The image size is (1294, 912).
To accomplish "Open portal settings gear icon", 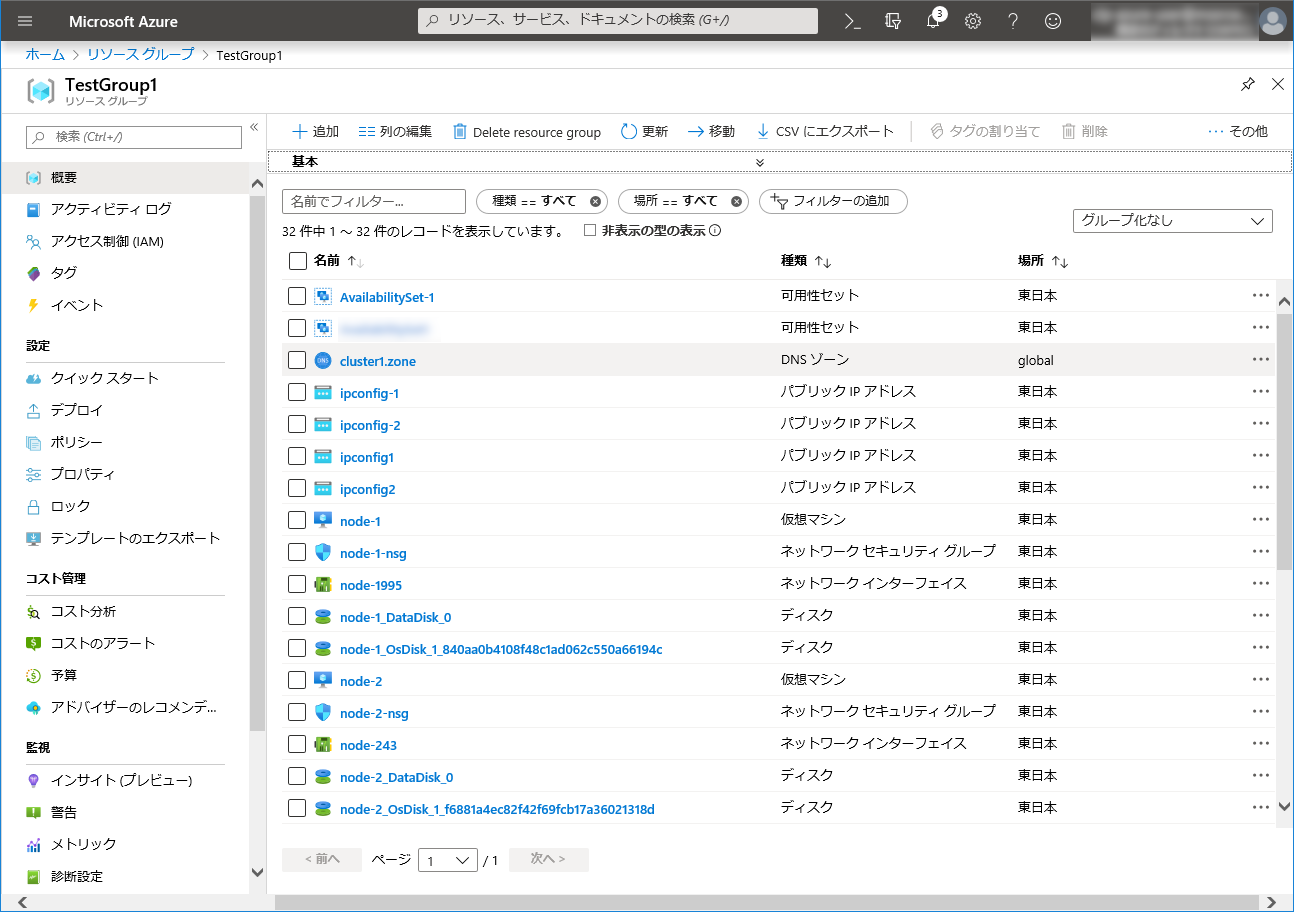I will tap(973, 21).
